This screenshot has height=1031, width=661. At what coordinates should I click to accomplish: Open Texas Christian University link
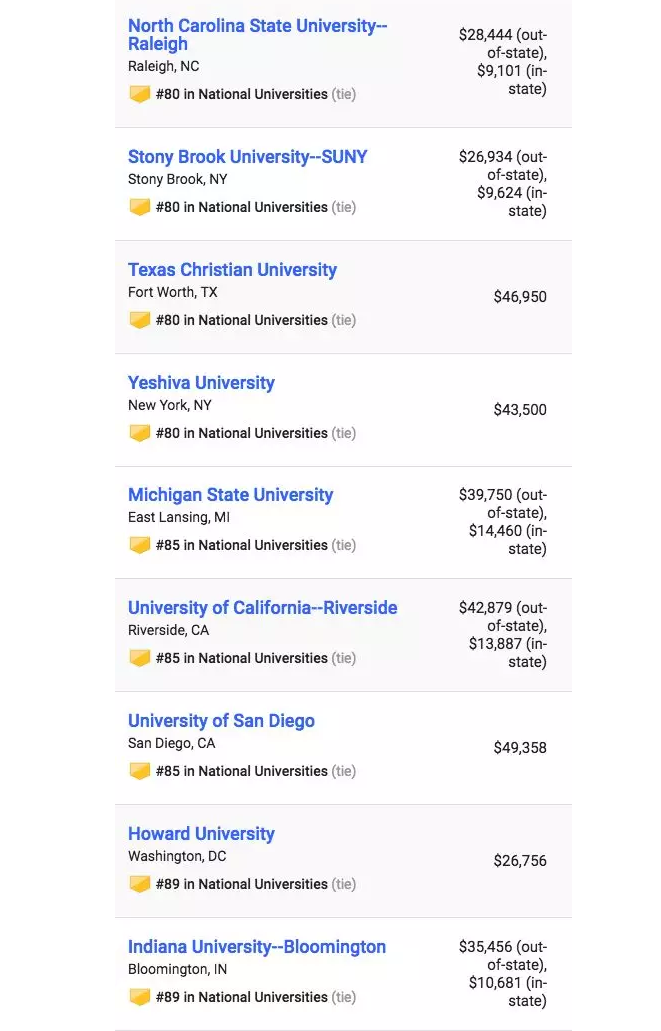(232, 270)
